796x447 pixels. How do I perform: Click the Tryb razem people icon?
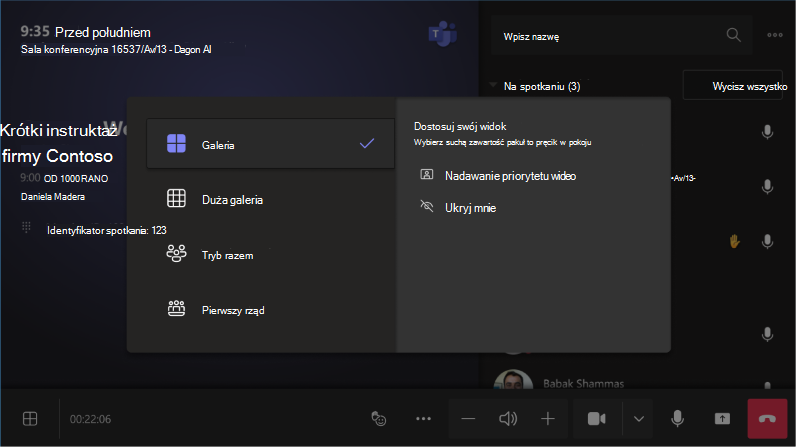(x=176, y=253)
